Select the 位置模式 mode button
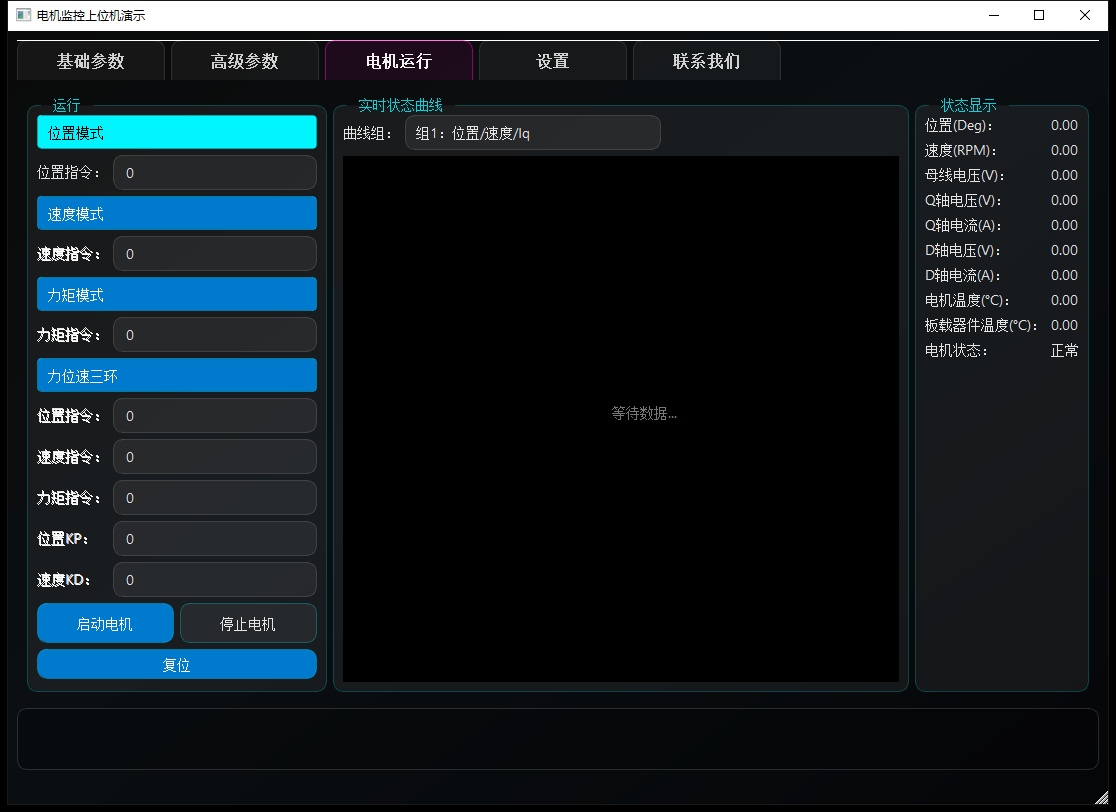1116x812 pixels. pyautogui.click(x=177, y=132)
